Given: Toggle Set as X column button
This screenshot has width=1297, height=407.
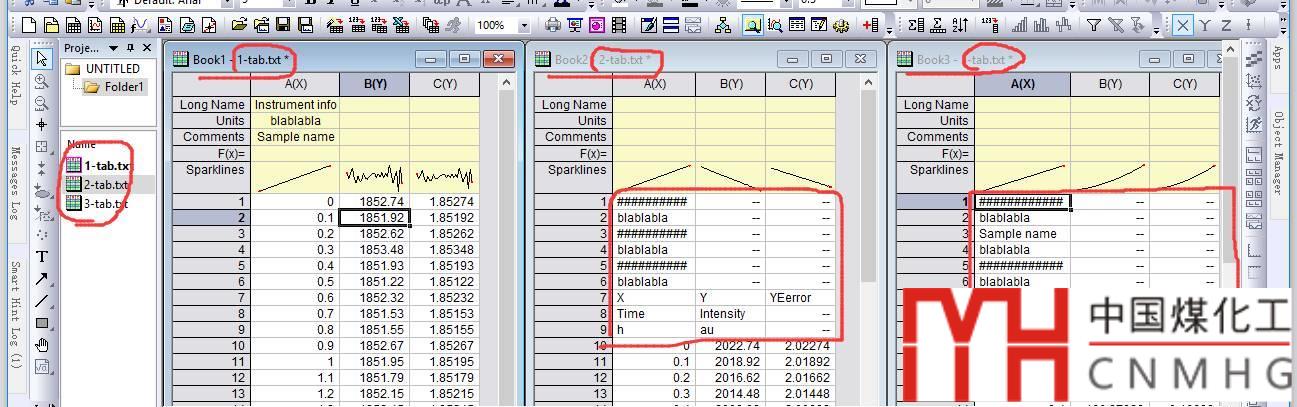Looking at the screenshot, I should tap(1183, 25).
